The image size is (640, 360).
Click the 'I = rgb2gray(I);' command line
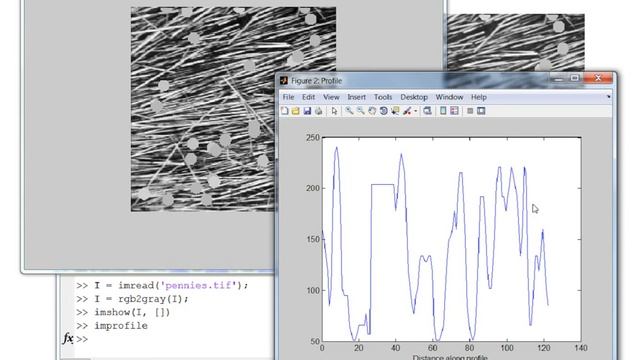point(142,299)
